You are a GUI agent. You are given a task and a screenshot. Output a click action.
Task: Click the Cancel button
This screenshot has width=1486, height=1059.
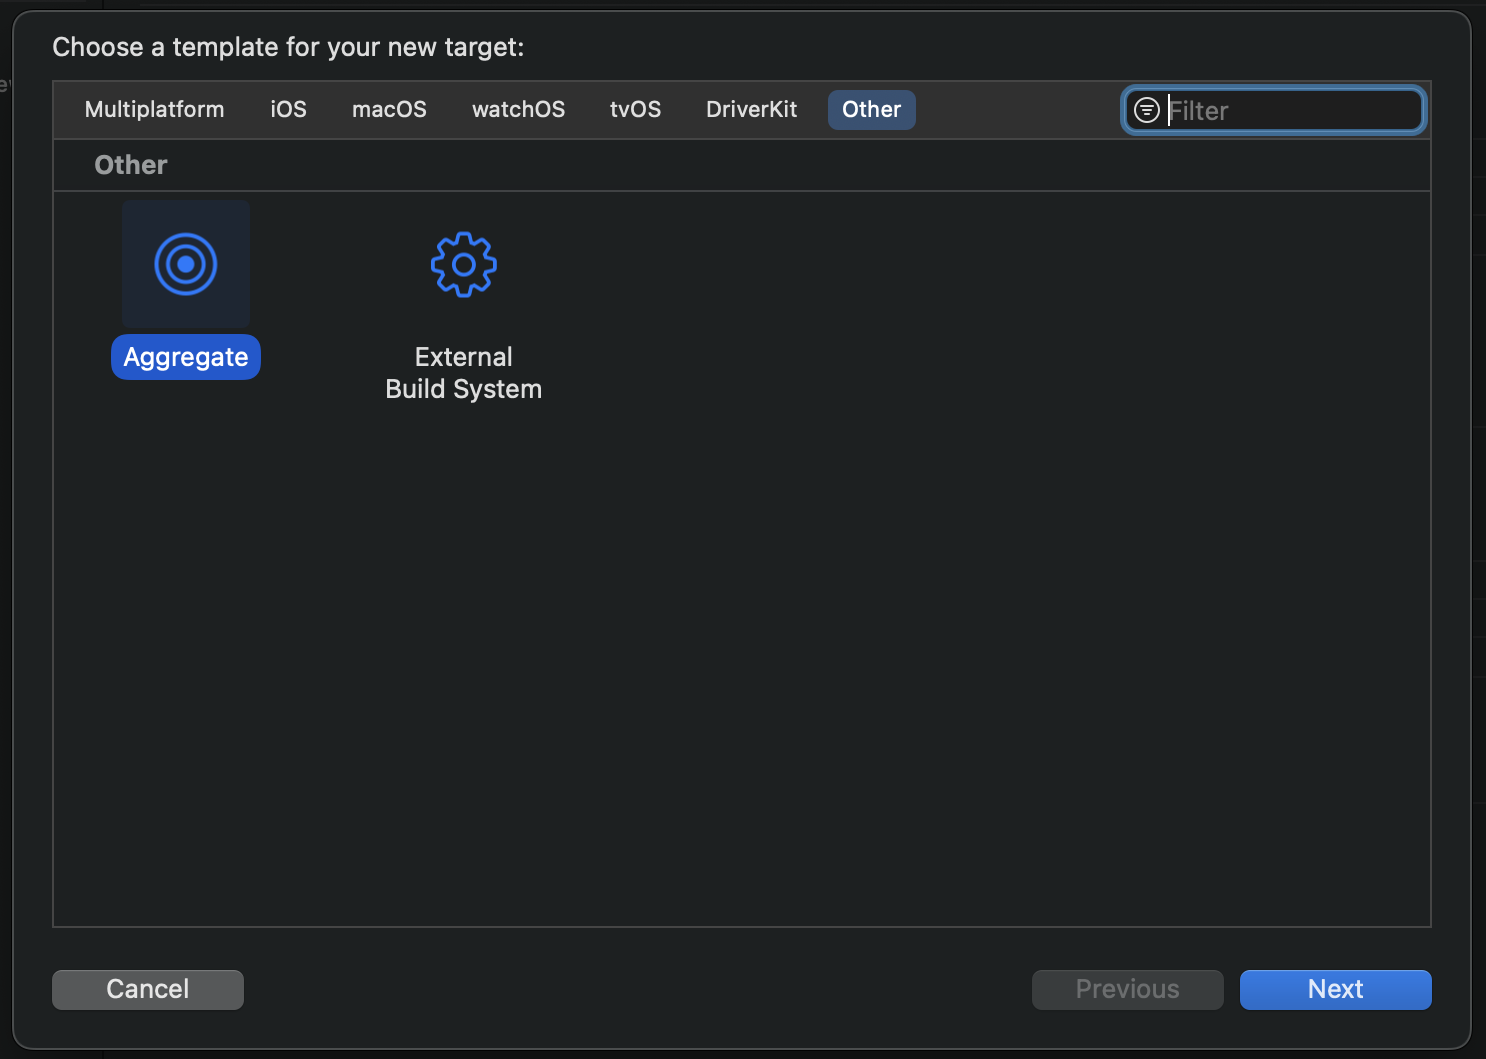click(148, 989)
